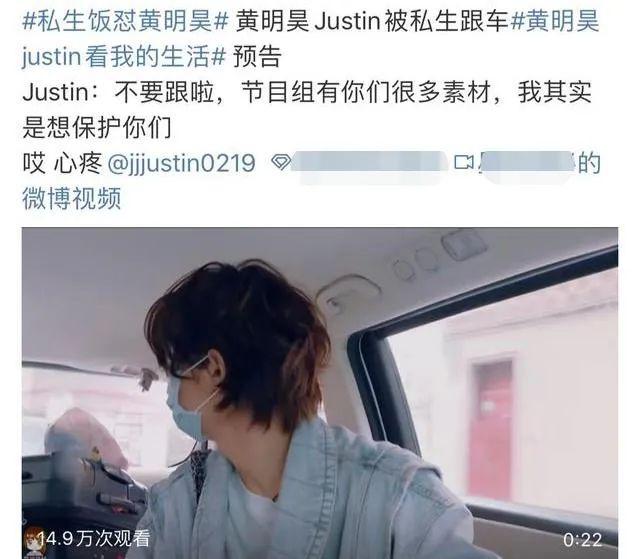The width and height of the screenshot is (640, 559).
Task: Click the 黄明昊 Justin被私生跟车 text
Action: [371, 21]
